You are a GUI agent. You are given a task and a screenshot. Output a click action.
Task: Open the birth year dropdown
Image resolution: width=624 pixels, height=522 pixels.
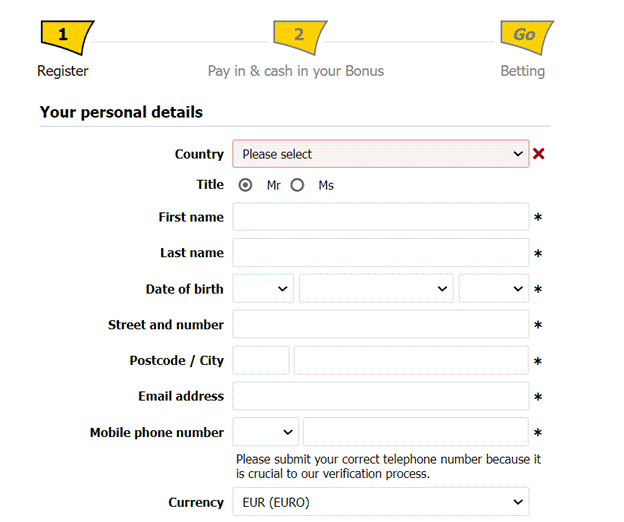pos(493,289)
